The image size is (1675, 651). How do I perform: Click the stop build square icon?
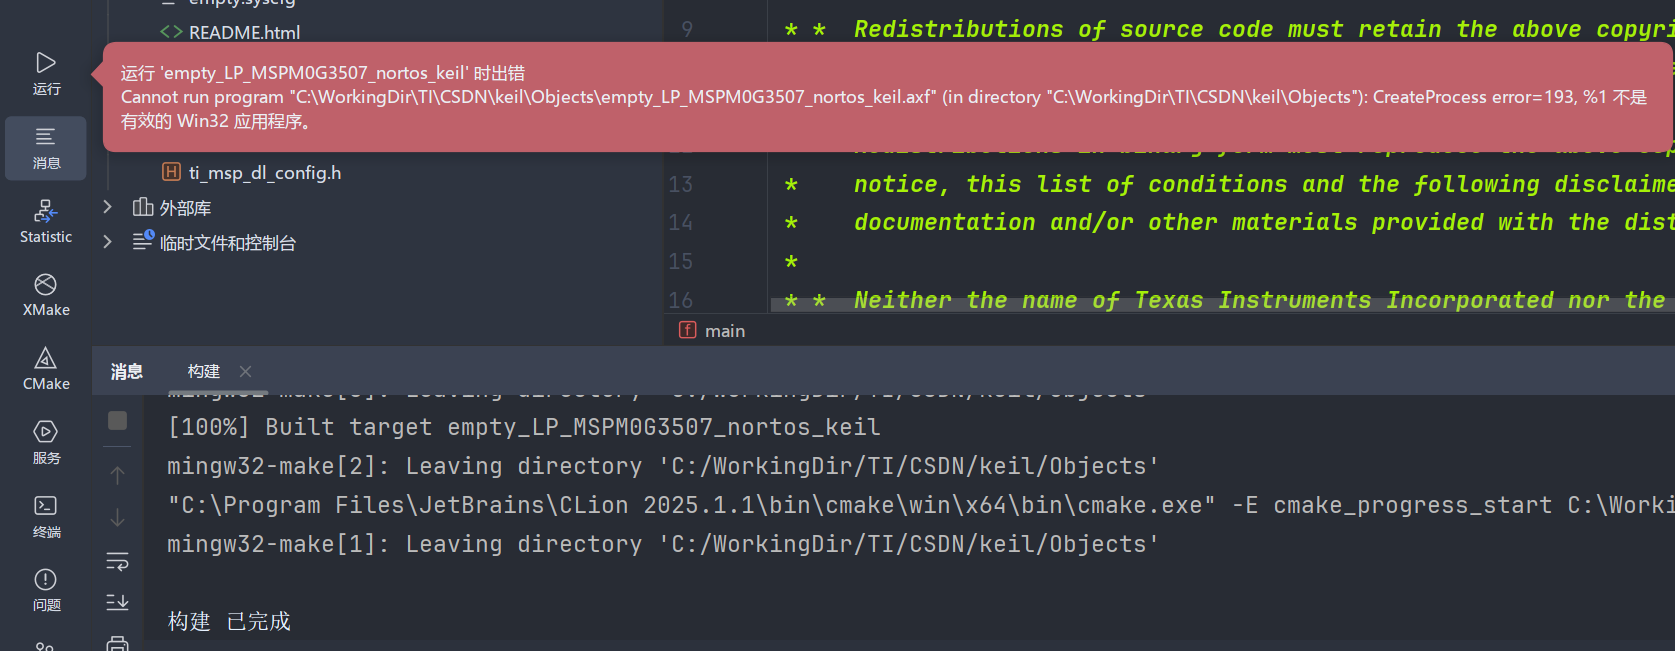117,421
